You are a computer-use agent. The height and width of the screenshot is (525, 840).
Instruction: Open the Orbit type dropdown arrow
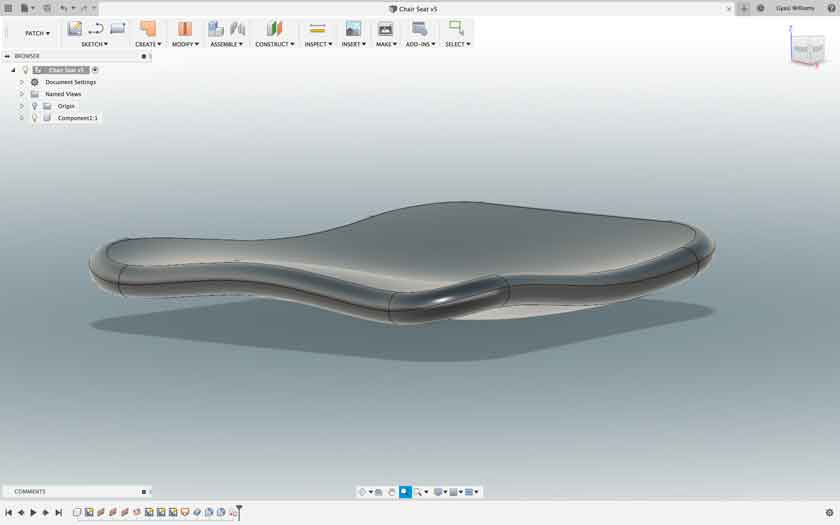click(x=370, y=492)
